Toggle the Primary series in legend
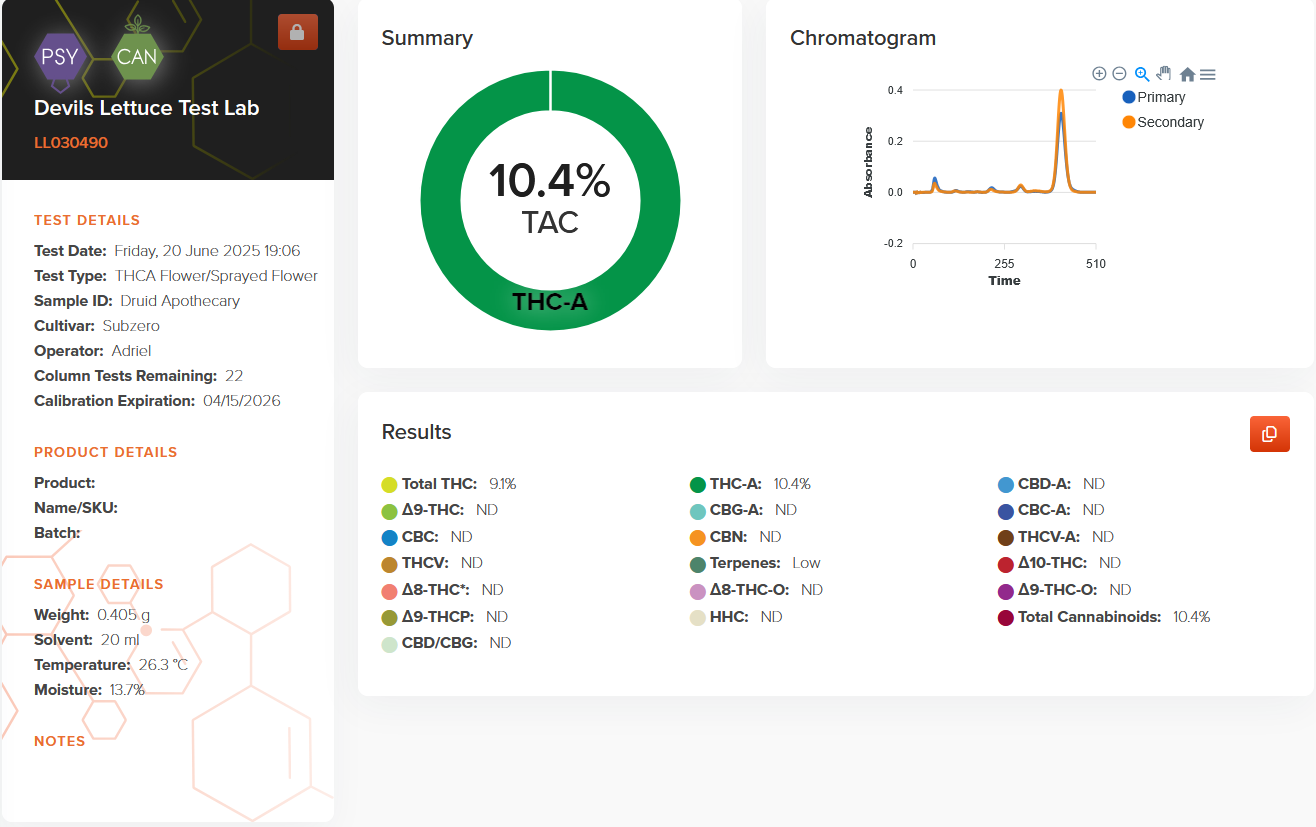This screenshot has width=1316, height=827. coord(1153,97)
